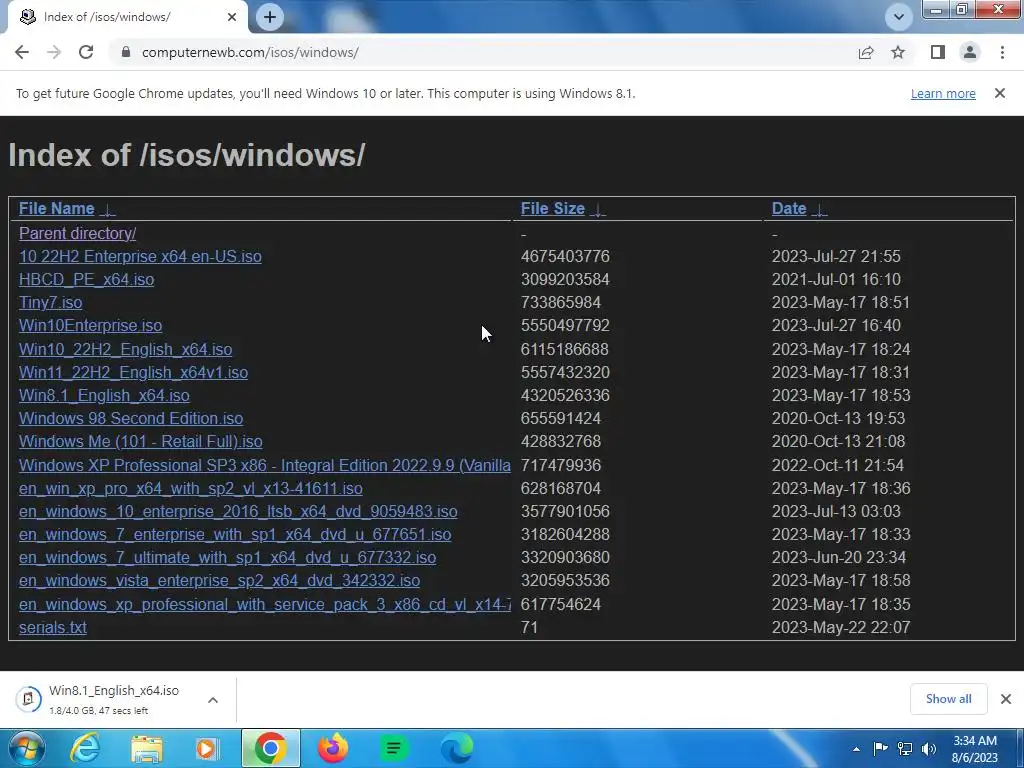The width and height of the screenshot is (1024, 768).
Task: Click the date 2021-Jul-01 16:10
Action: coord(836,280)
